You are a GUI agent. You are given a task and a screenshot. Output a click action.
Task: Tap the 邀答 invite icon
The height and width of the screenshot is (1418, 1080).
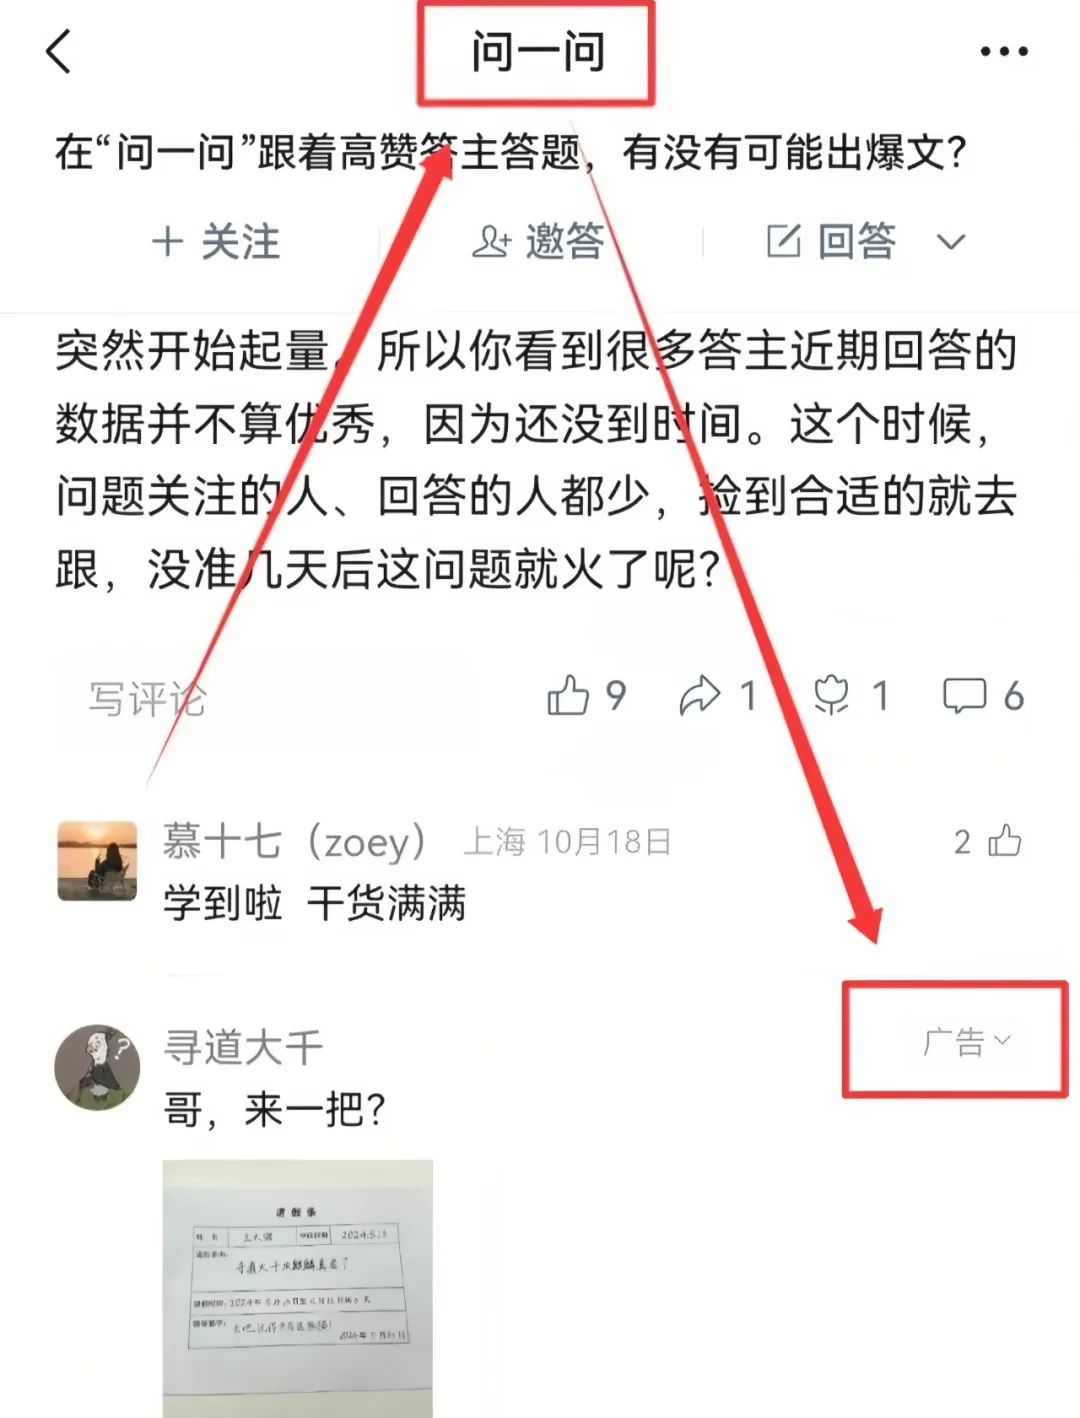tap(539, 241)
